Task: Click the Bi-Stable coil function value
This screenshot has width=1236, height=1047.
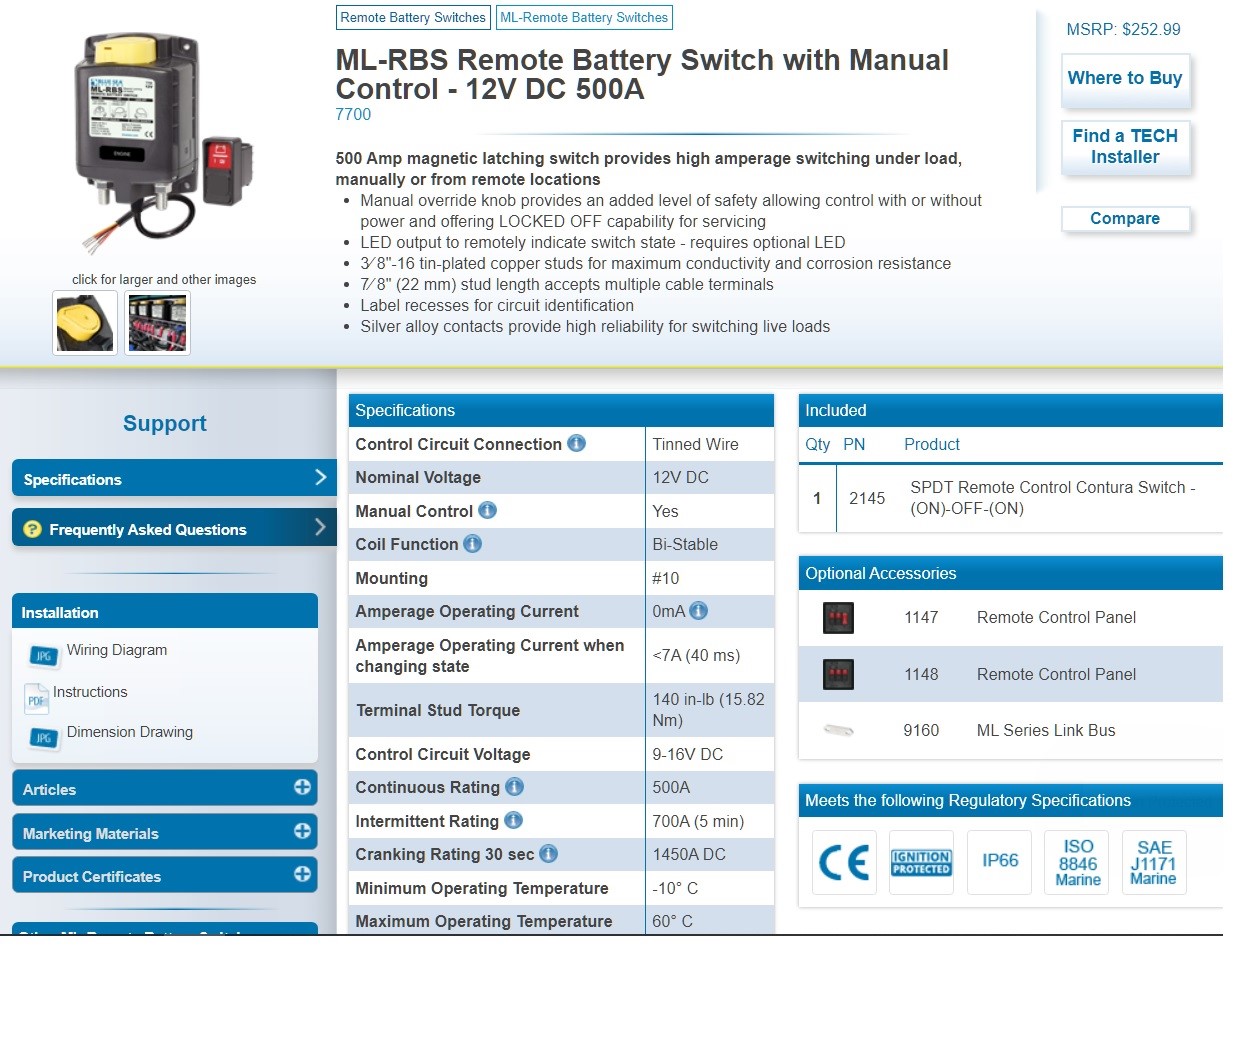Action: point(685,544)
